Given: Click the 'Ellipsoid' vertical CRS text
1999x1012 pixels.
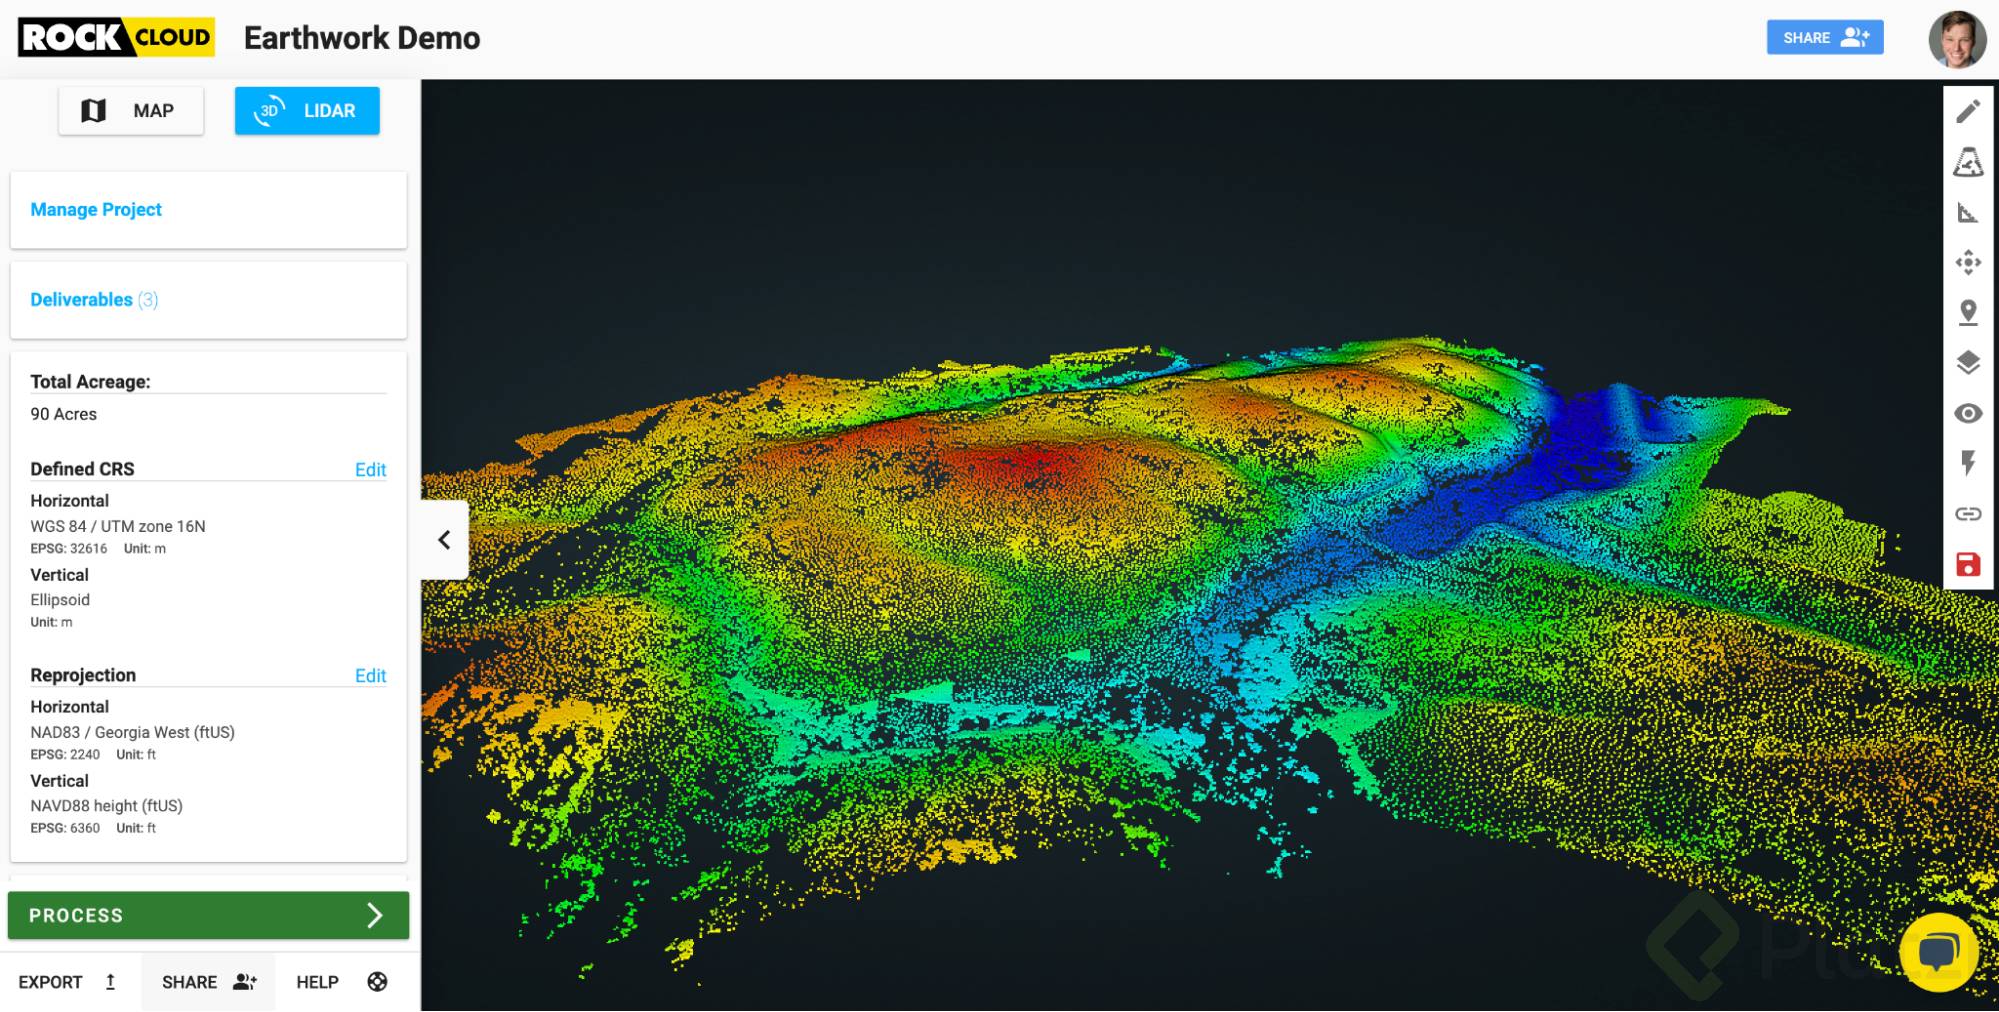Looking at the screenshot, I should click(x=60, y=600).
